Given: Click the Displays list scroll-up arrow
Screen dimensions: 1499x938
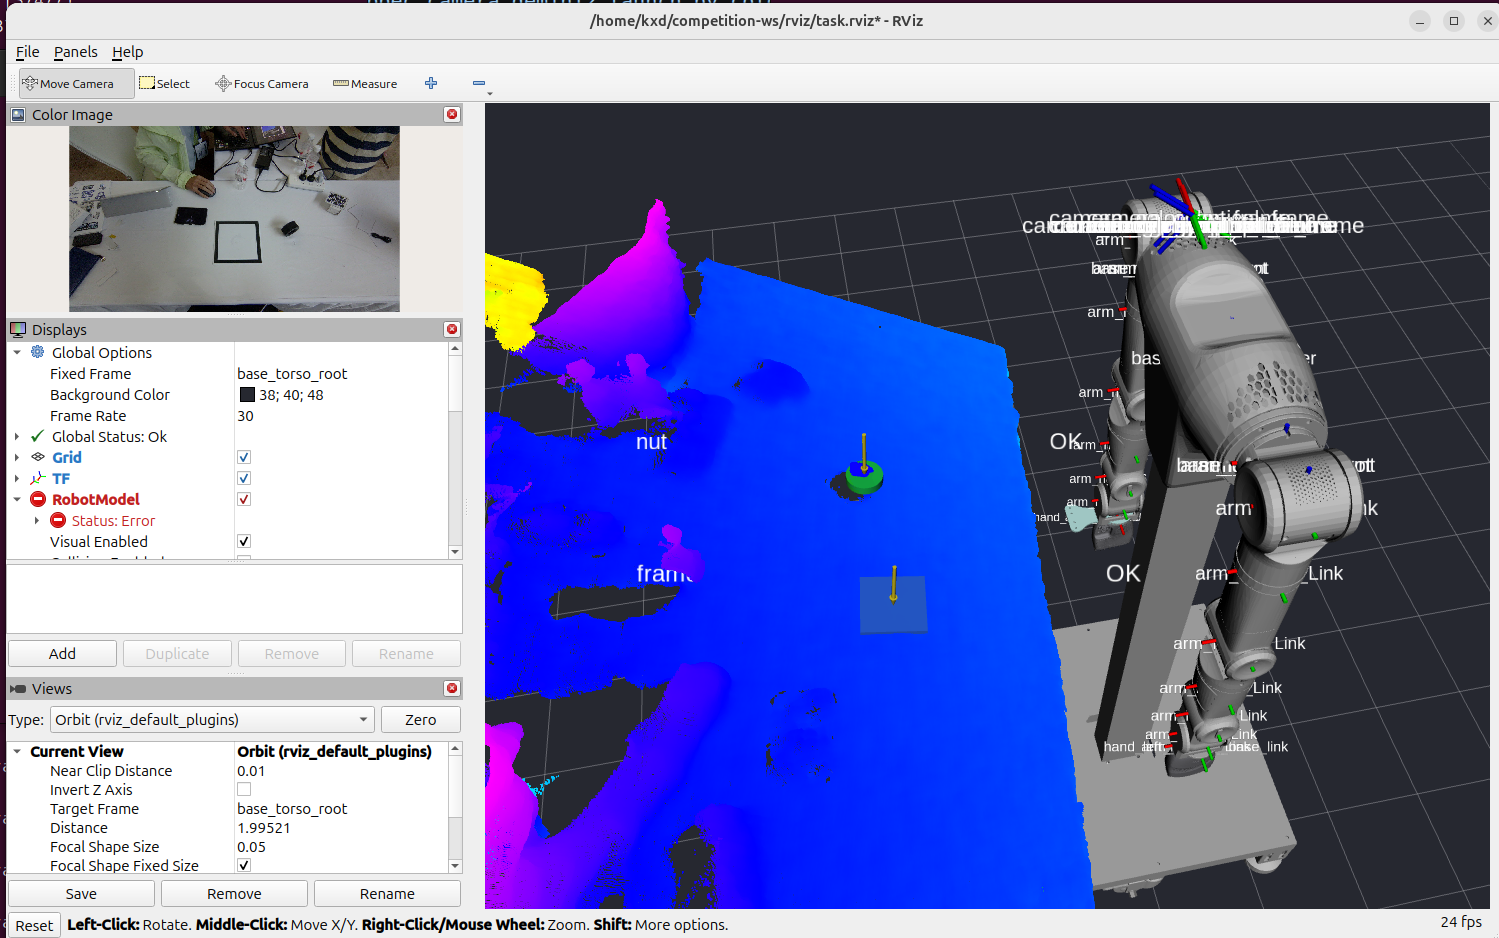Looking at the screenshot, I should pos(455,349).
